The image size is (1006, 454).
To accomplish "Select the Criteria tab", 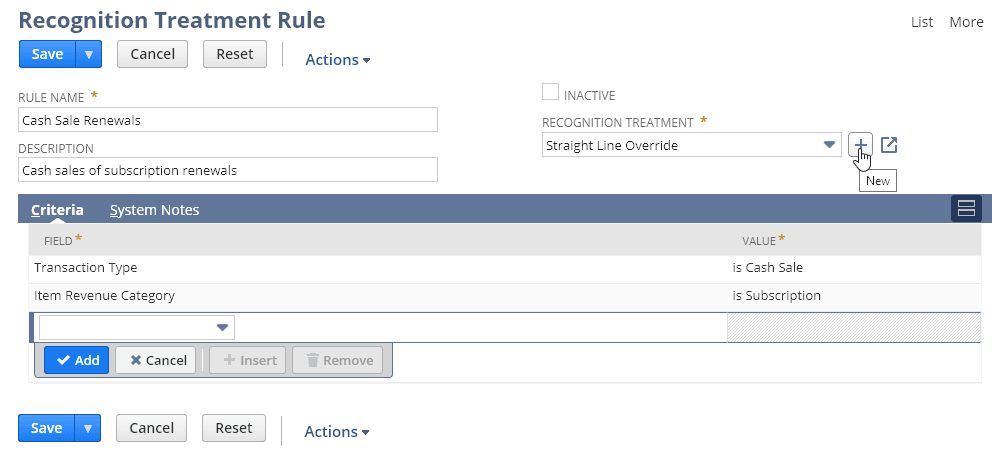I will 57,210.
